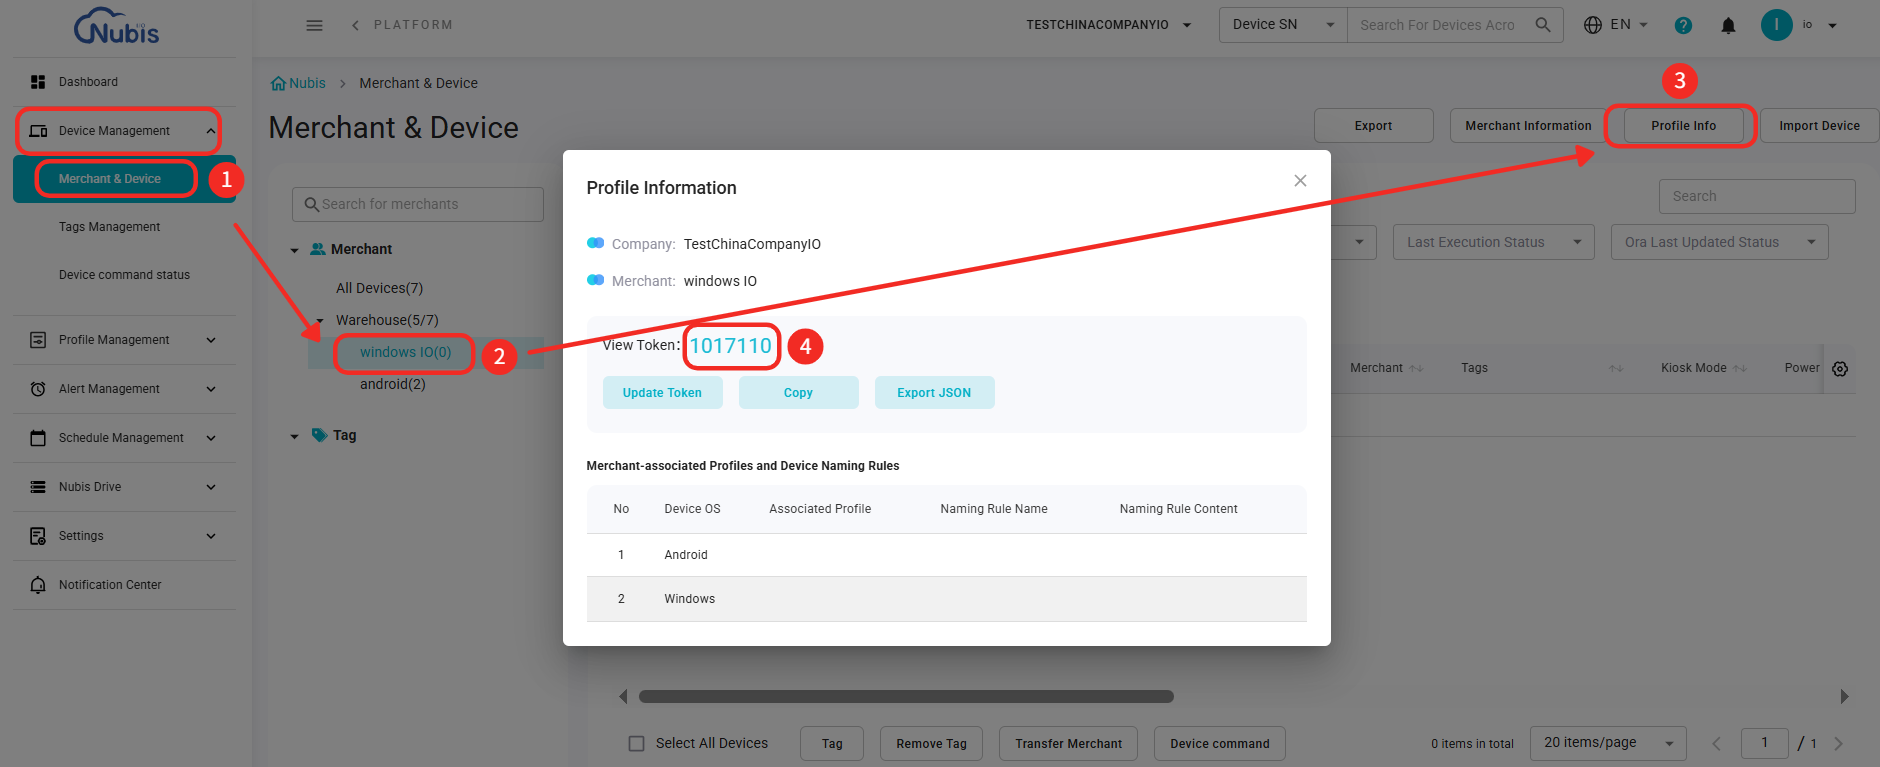
Task: Open Notification Center
Action: click(x=125, y=585)
